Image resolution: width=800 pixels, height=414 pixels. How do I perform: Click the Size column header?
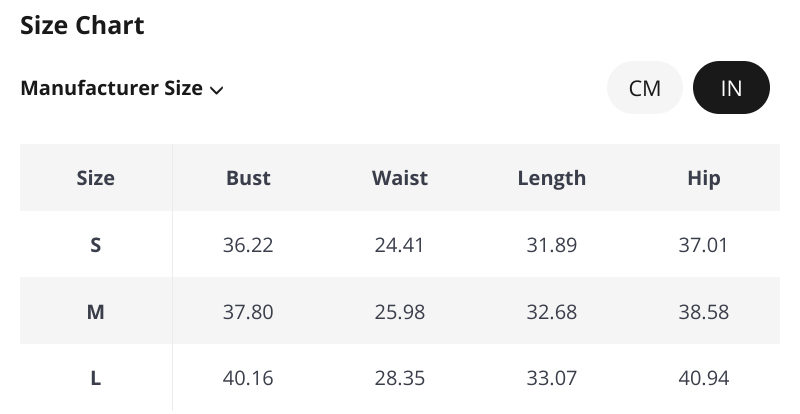(96, 178)
